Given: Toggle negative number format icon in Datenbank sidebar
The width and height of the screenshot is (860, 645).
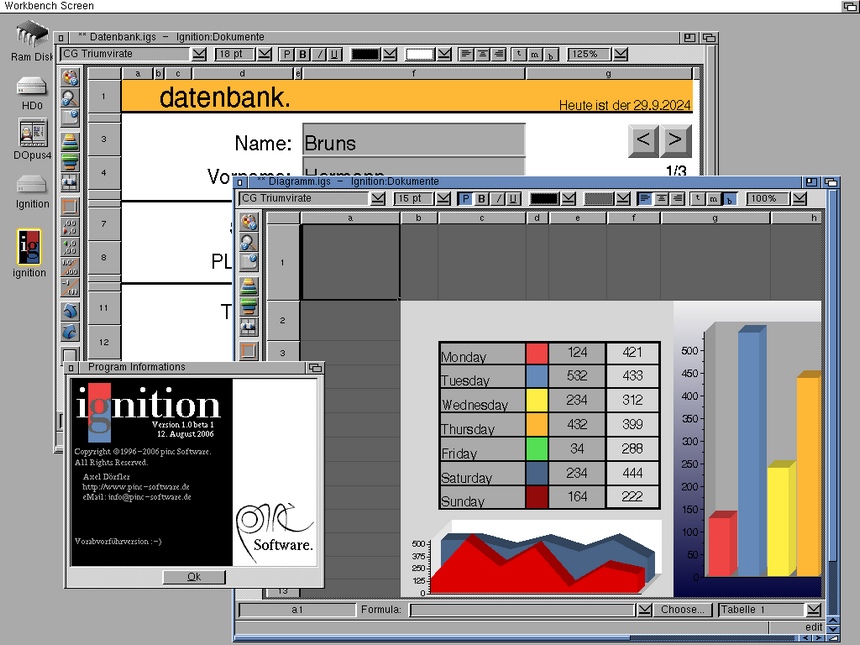Looking at the screenshot, I should (x=70, y=287).
